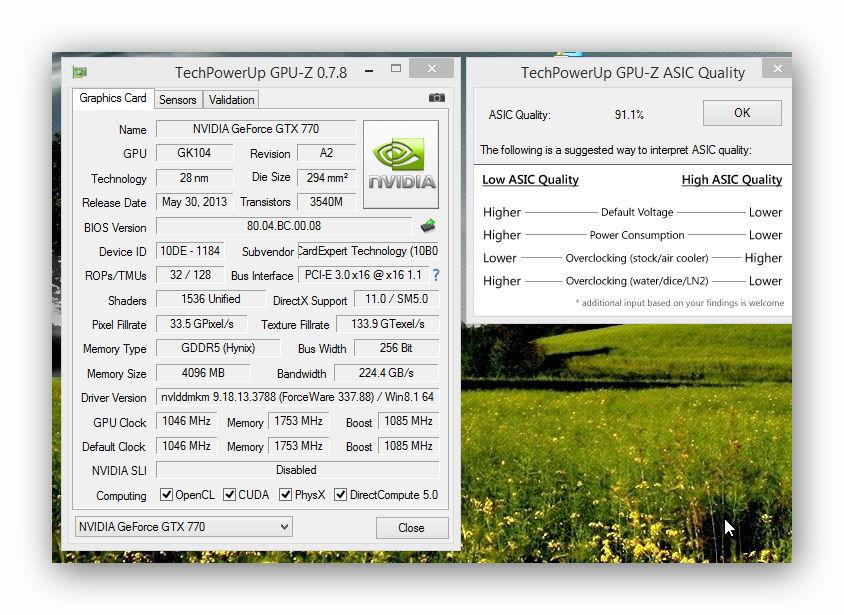Click the Memory field in Default Clock row
Image resolution: width=844 pixels, height=615 pixels.
click(298, 446)
